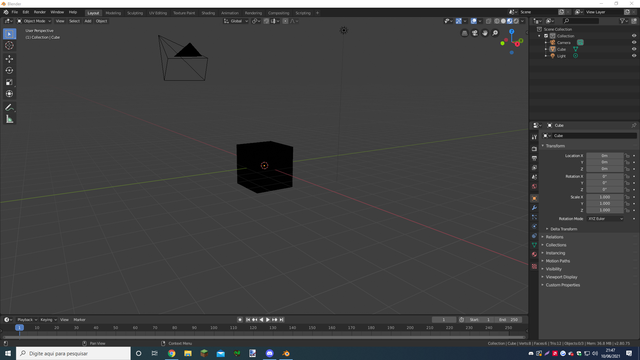Open Rotation Mode XYZ Euler dropdown

click(x=605, y=219)
